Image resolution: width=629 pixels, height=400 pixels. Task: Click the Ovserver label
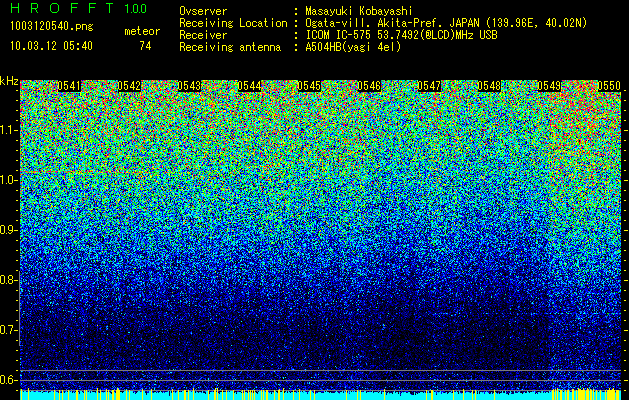(203, 11)
